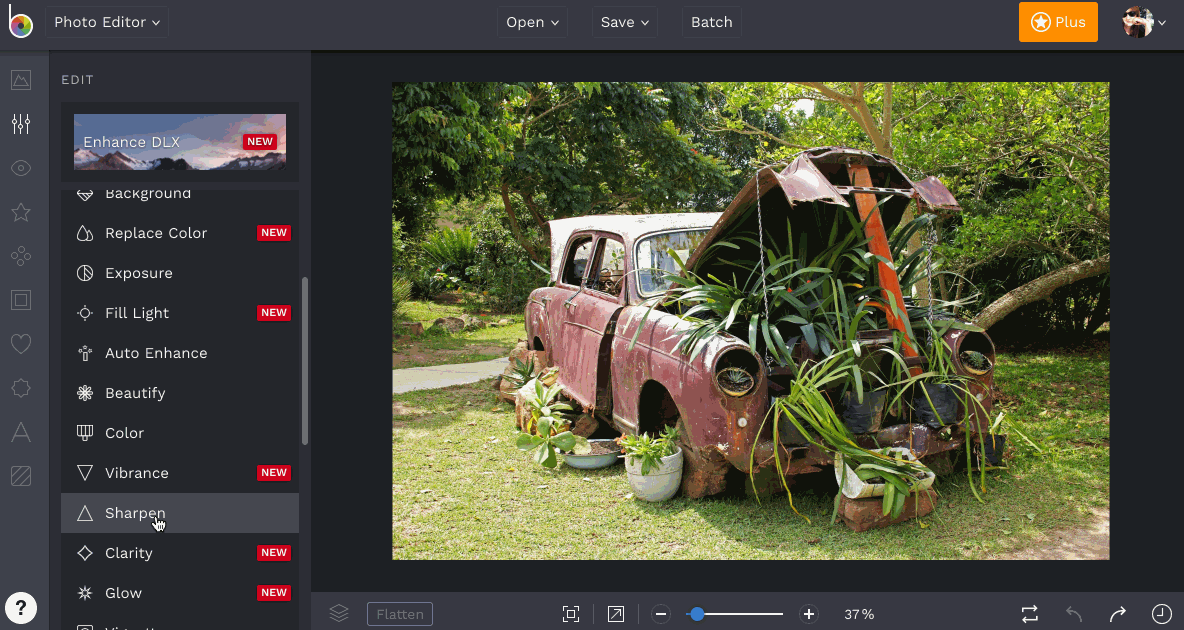Click the fit to screen icon
The height and width of the screenshot is (630, 1184).
(571, 614)
